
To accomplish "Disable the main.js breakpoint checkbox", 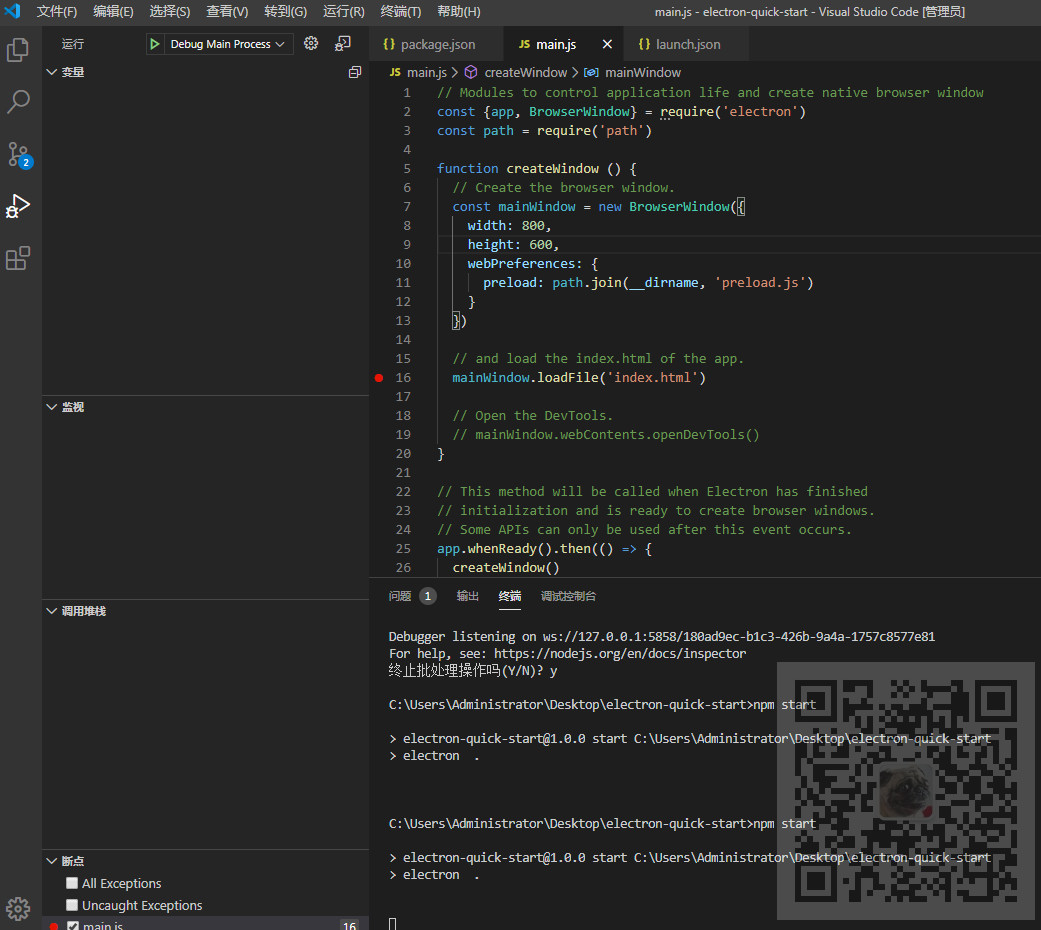I will pyautogui.click(x=73, y=926).
